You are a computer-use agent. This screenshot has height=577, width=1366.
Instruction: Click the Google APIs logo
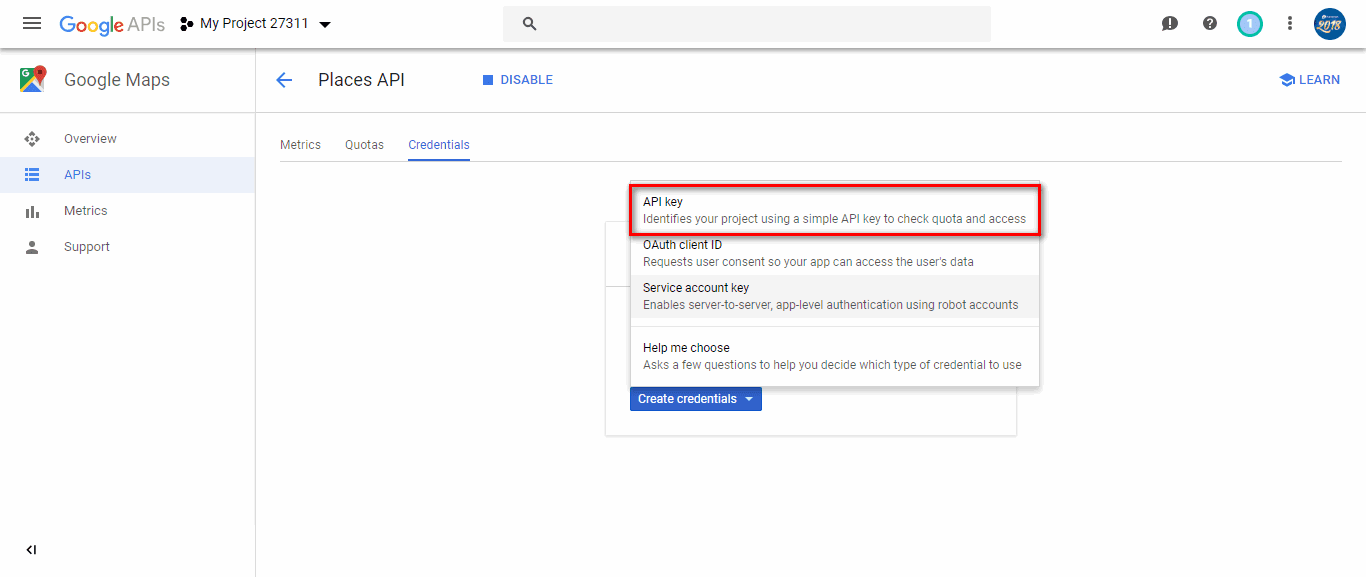coord(112,24)
